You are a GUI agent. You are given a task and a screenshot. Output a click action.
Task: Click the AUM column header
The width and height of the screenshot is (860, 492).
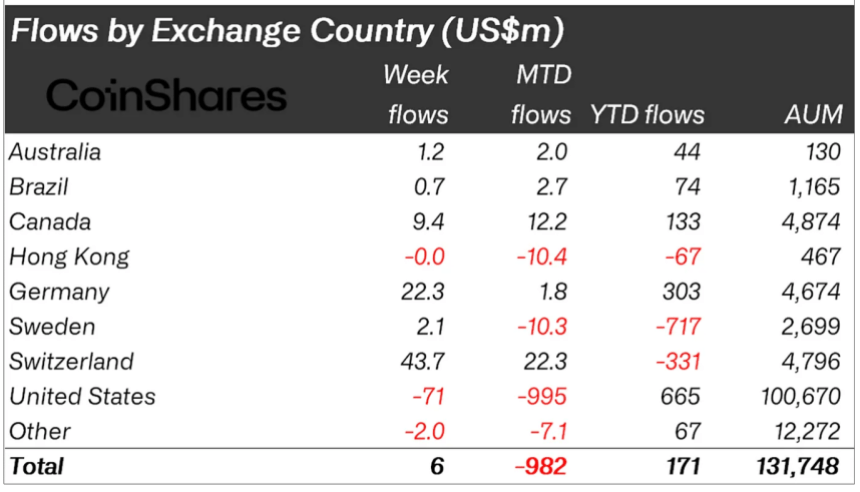point(813,115)
